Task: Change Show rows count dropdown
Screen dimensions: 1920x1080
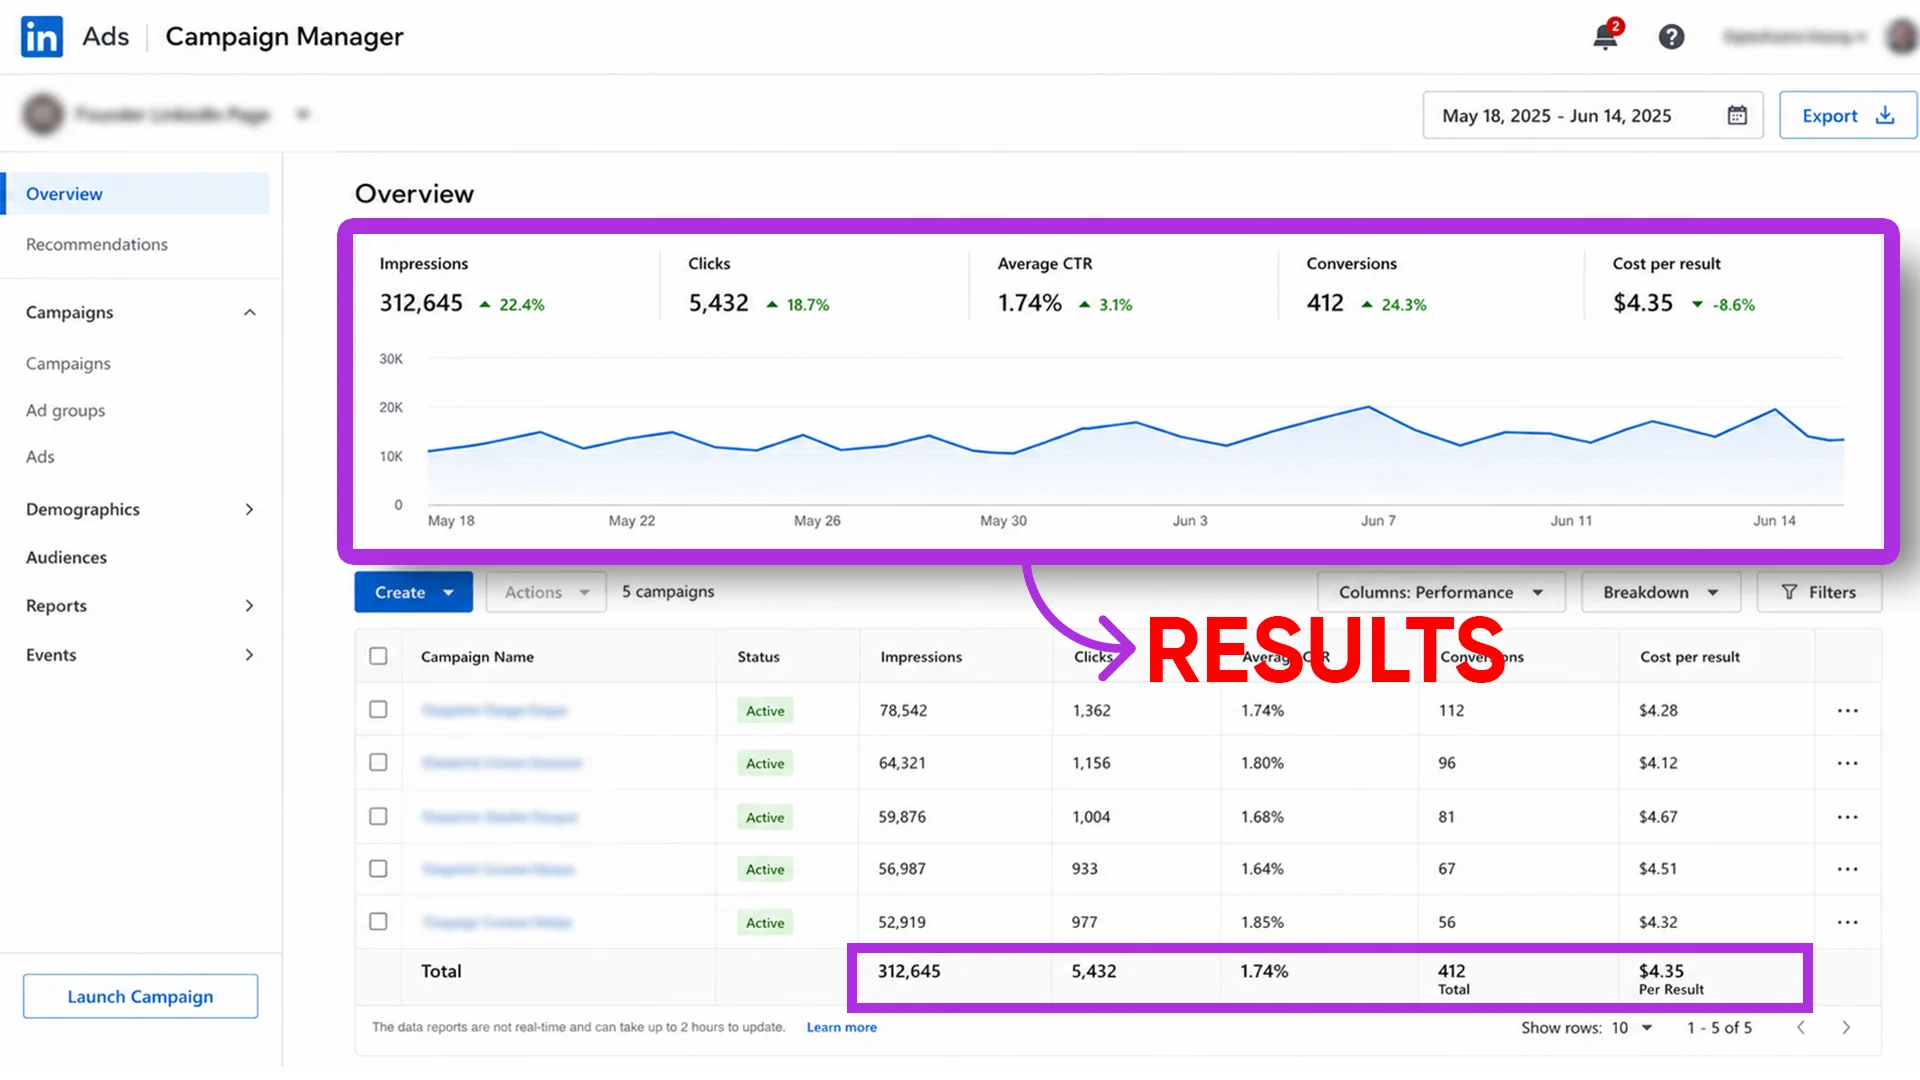Action: pyautogui.click(x=1632, y=1028)
